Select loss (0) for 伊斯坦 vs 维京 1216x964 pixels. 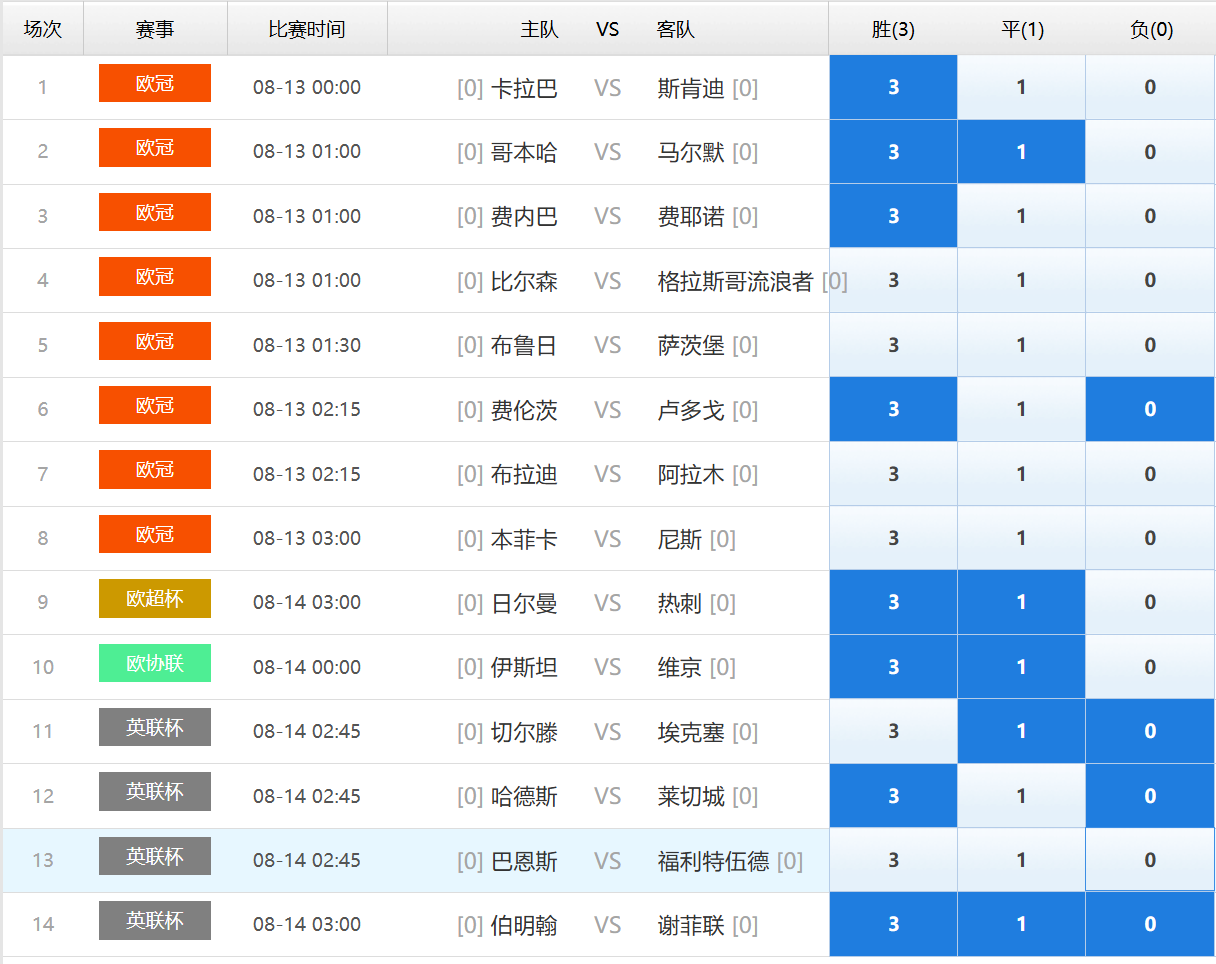[x=1150, y=667]
